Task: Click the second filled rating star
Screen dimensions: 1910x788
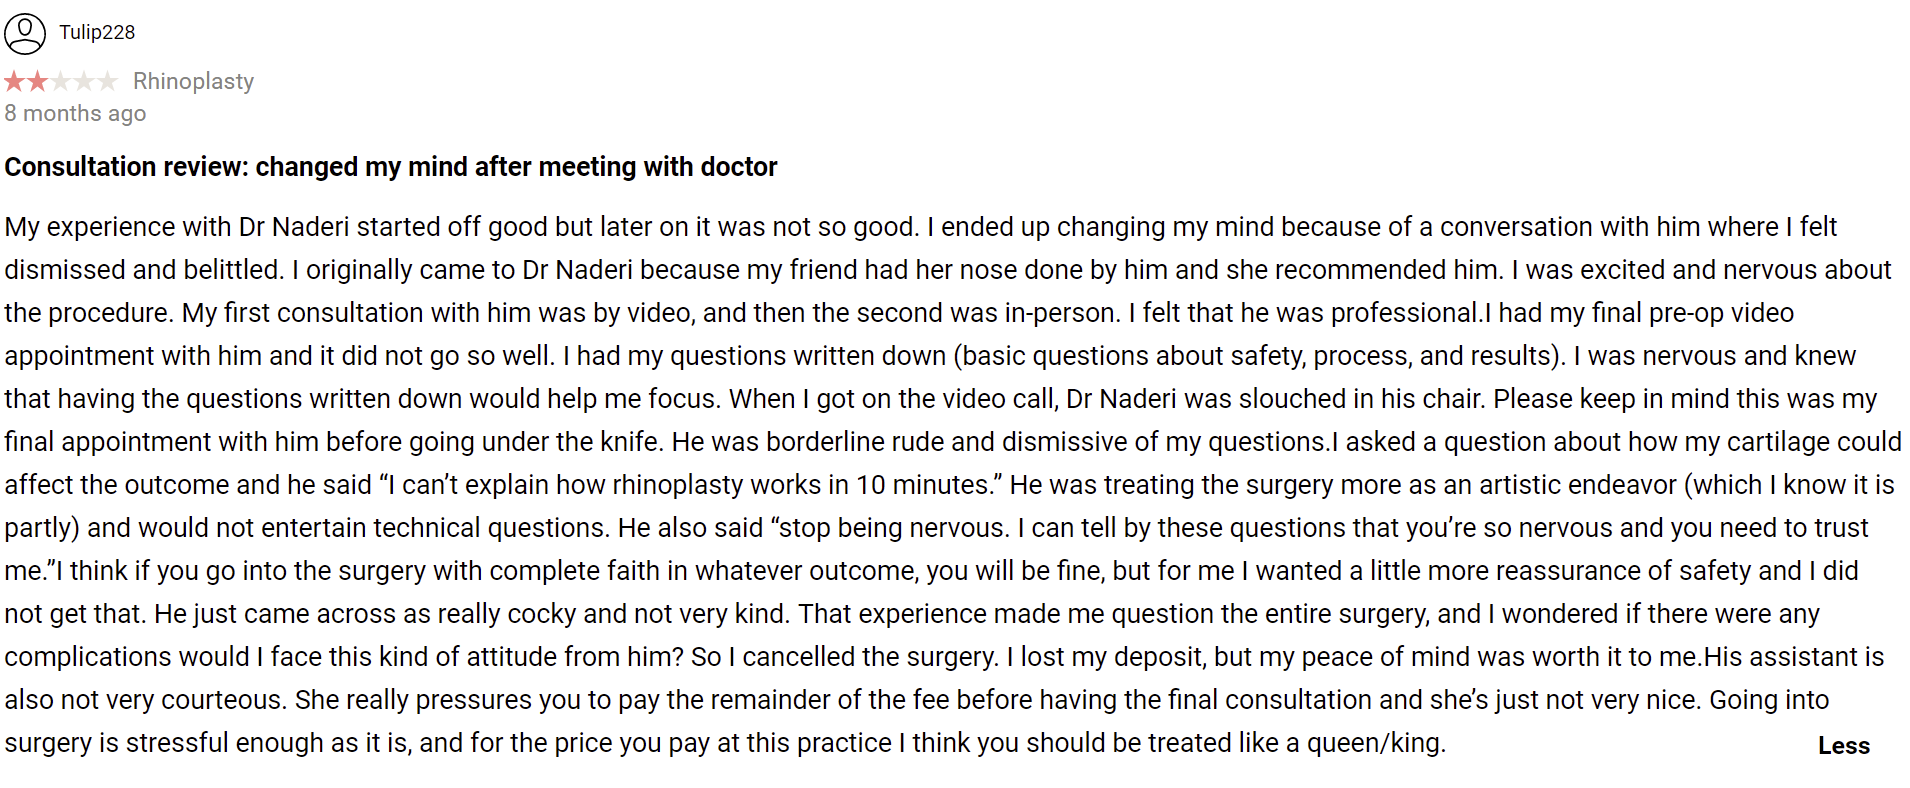Action: 37,81
